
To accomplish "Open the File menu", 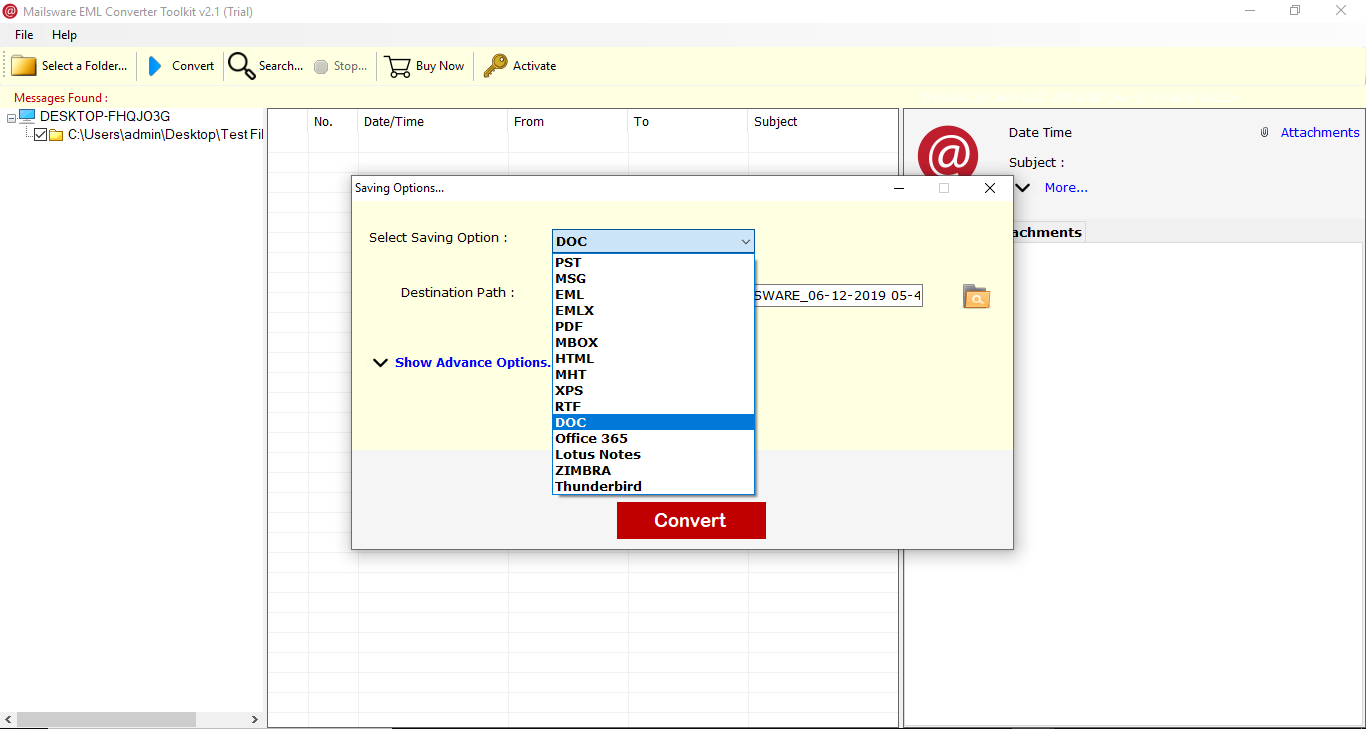I will tap(24, 35).
